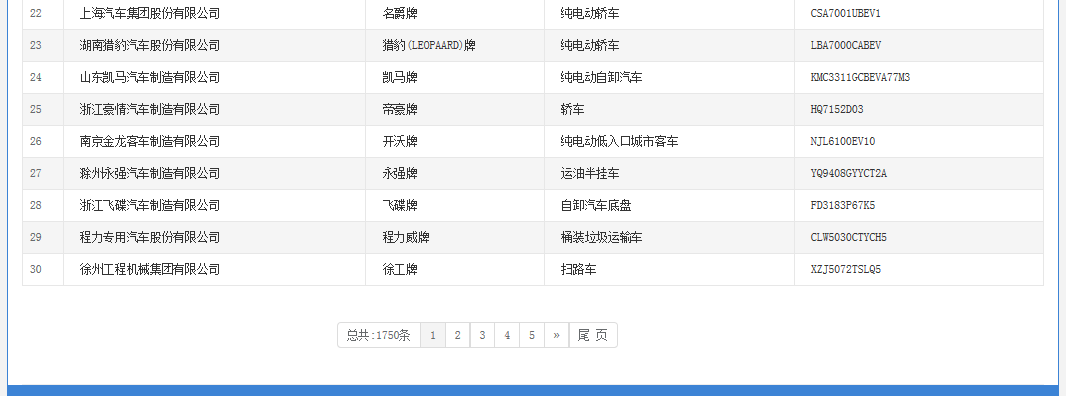Click vehicle type 运油半挂车
Screen dimensions: 1066x396
click(x=590, y=174)
